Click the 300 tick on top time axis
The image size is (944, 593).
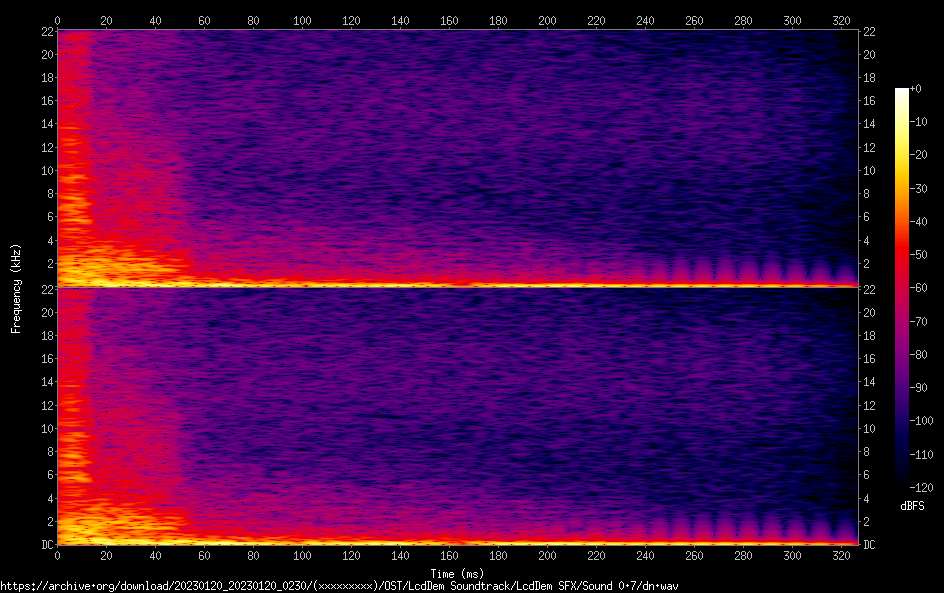tap(792, 20)
